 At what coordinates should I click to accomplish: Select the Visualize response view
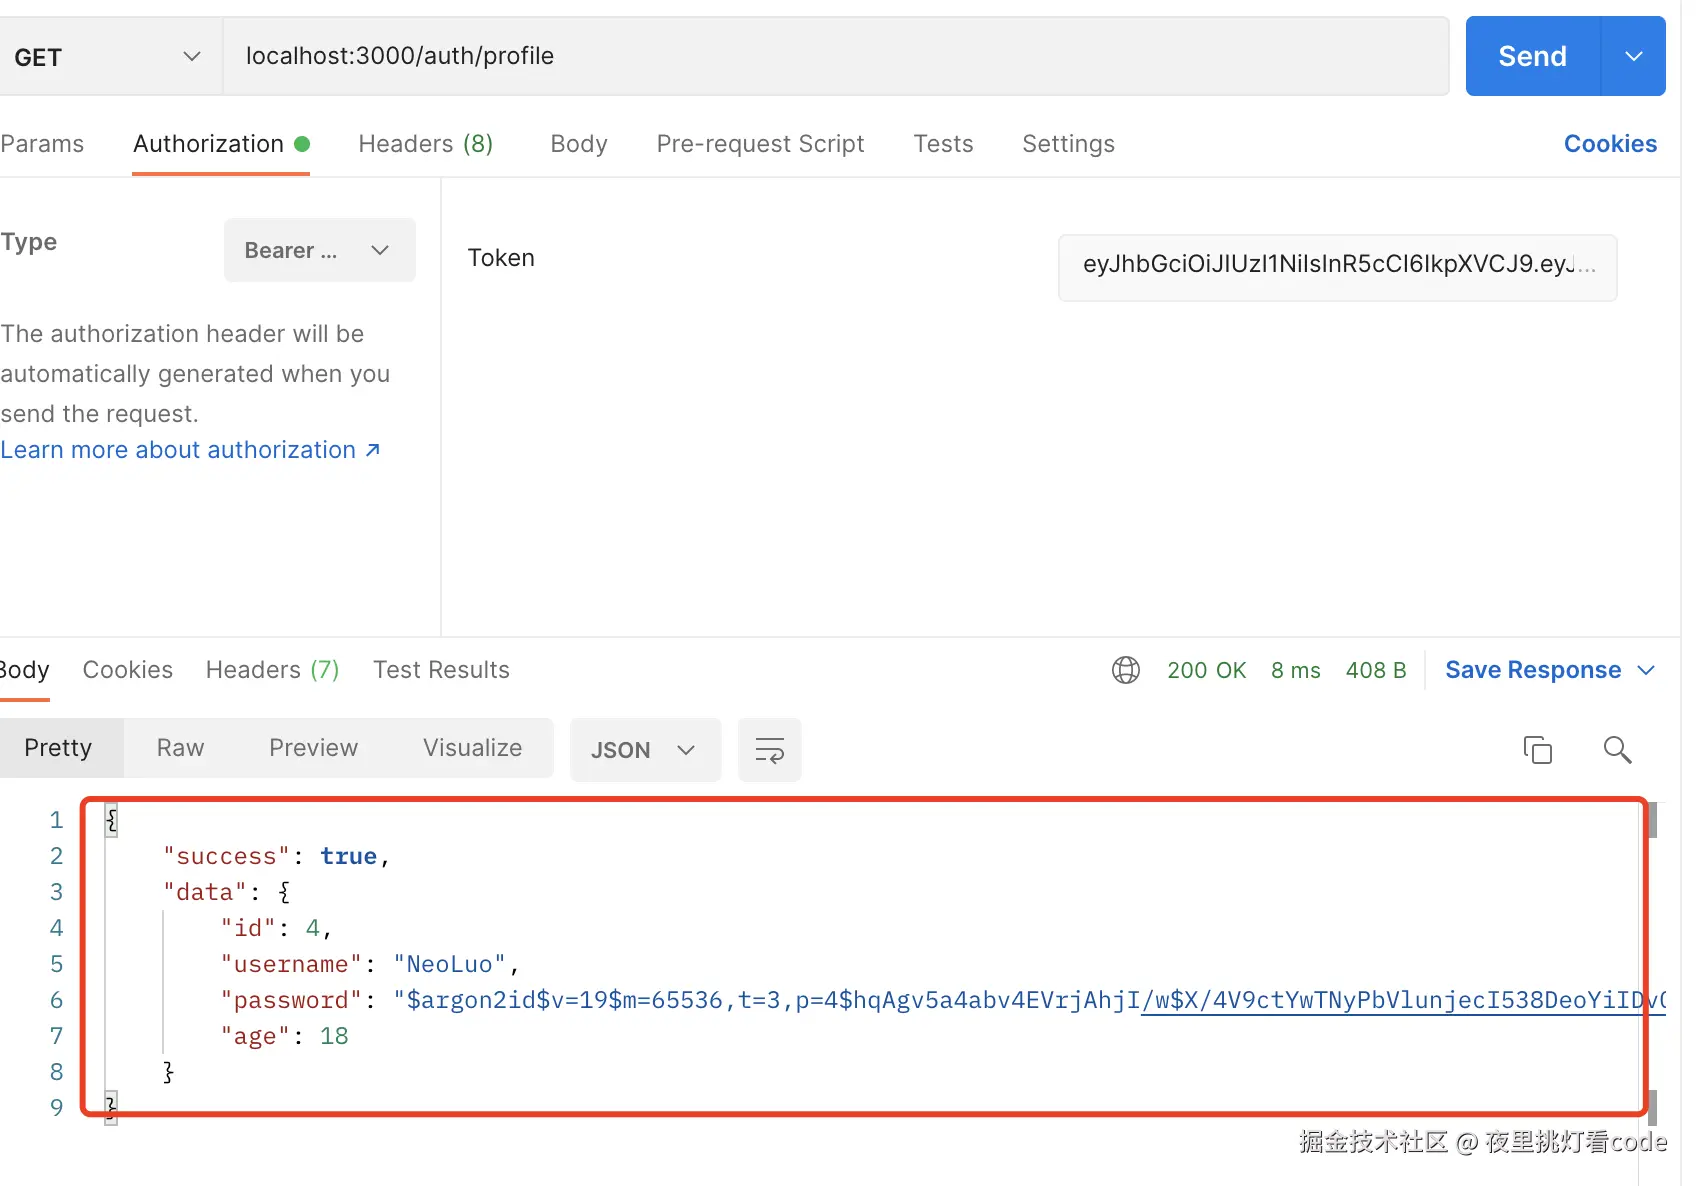click(472, 748)
